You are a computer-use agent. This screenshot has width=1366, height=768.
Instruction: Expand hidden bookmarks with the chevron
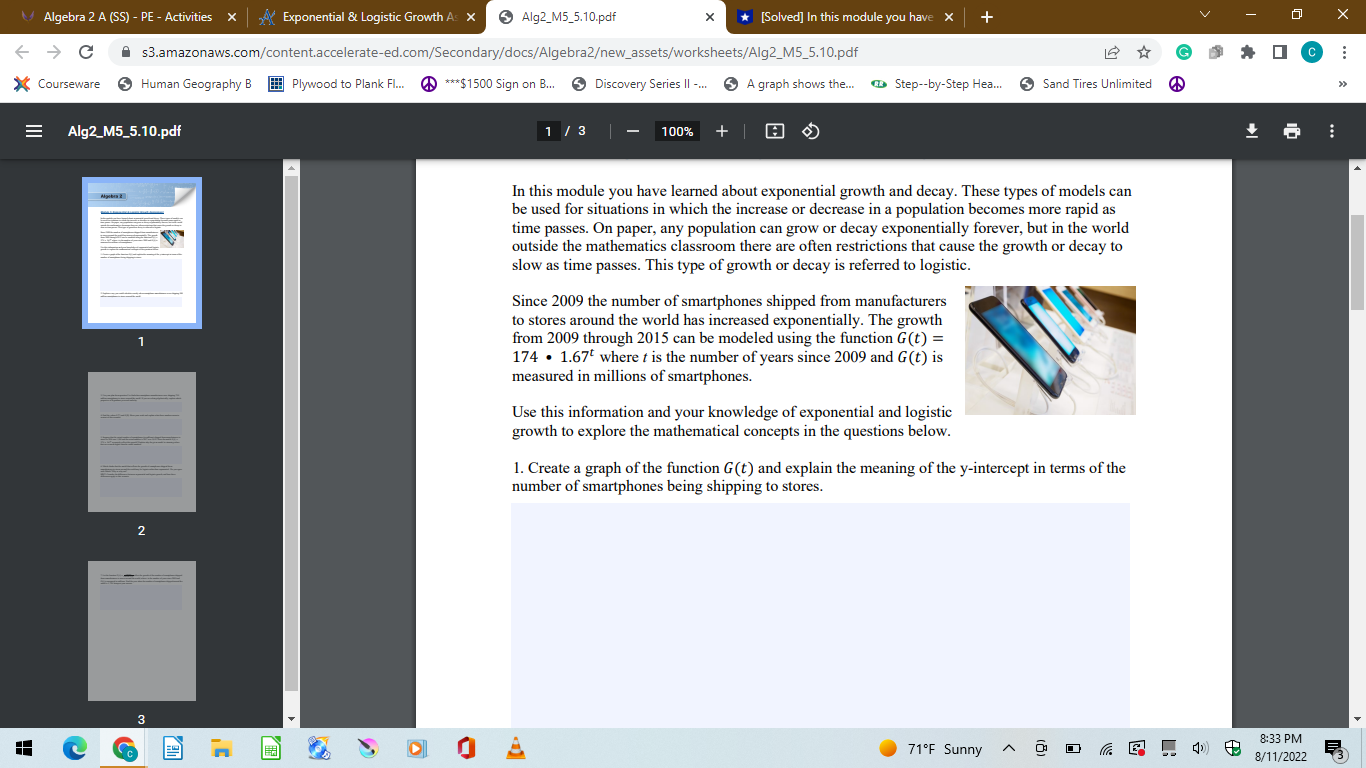(1344, 84)
